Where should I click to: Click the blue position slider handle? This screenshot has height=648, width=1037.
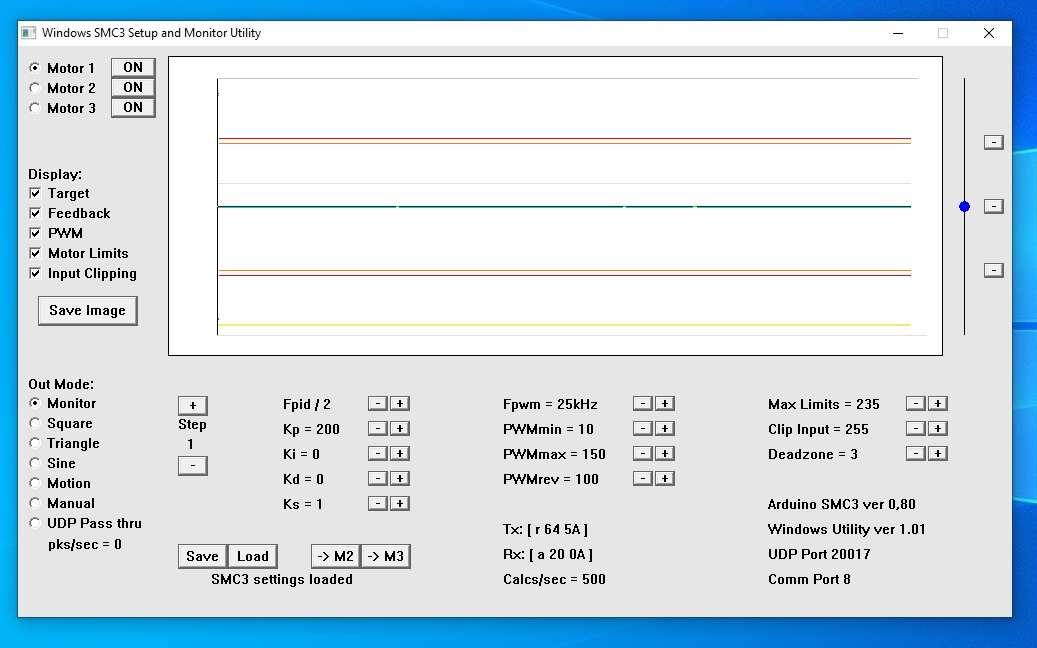point(964,207)
